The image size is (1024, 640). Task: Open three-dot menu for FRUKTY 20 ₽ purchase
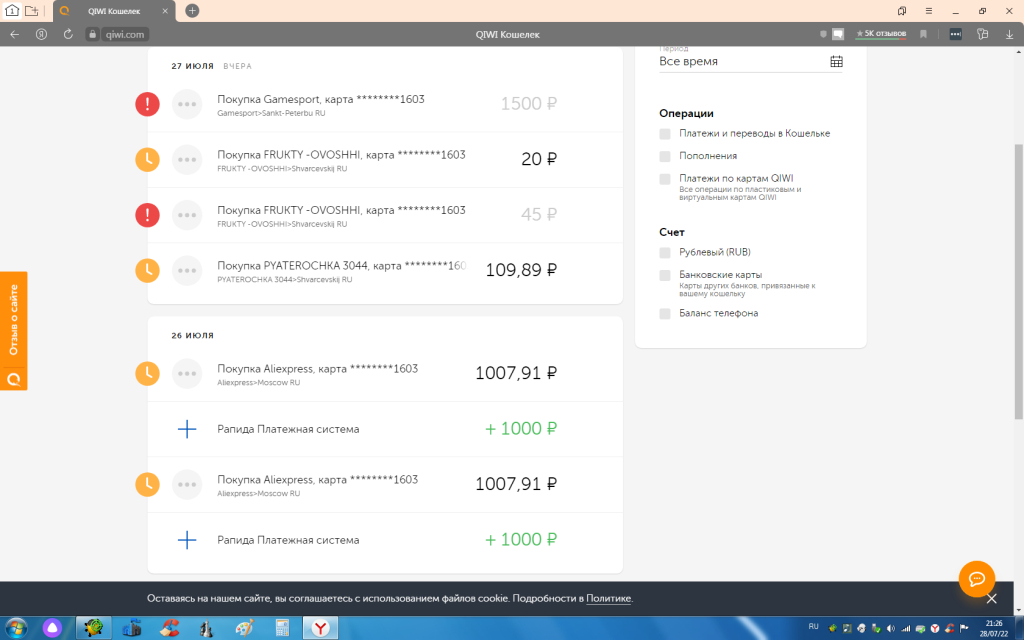click(187, 159)
